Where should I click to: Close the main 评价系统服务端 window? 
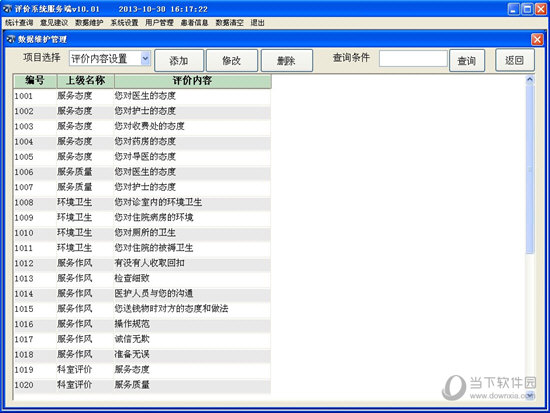(540, 9)
